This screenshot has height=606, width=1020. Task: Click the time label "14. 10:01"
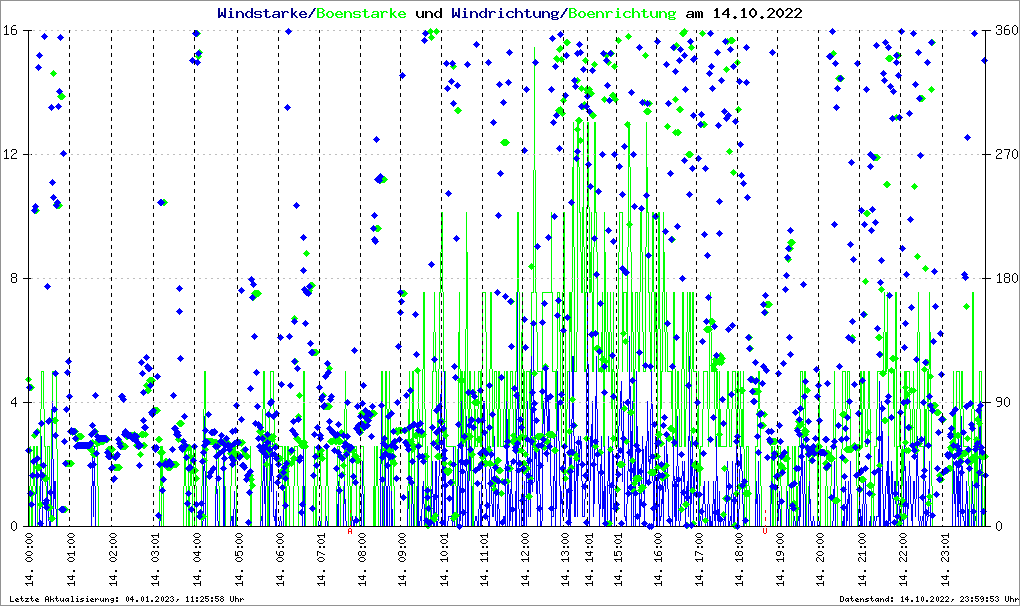443,559
